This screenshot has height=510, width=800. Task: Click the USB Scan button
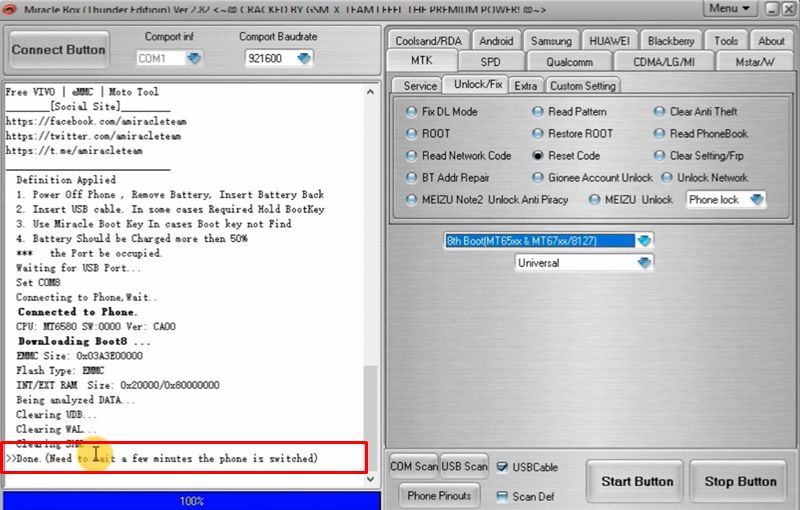[464, 466]
